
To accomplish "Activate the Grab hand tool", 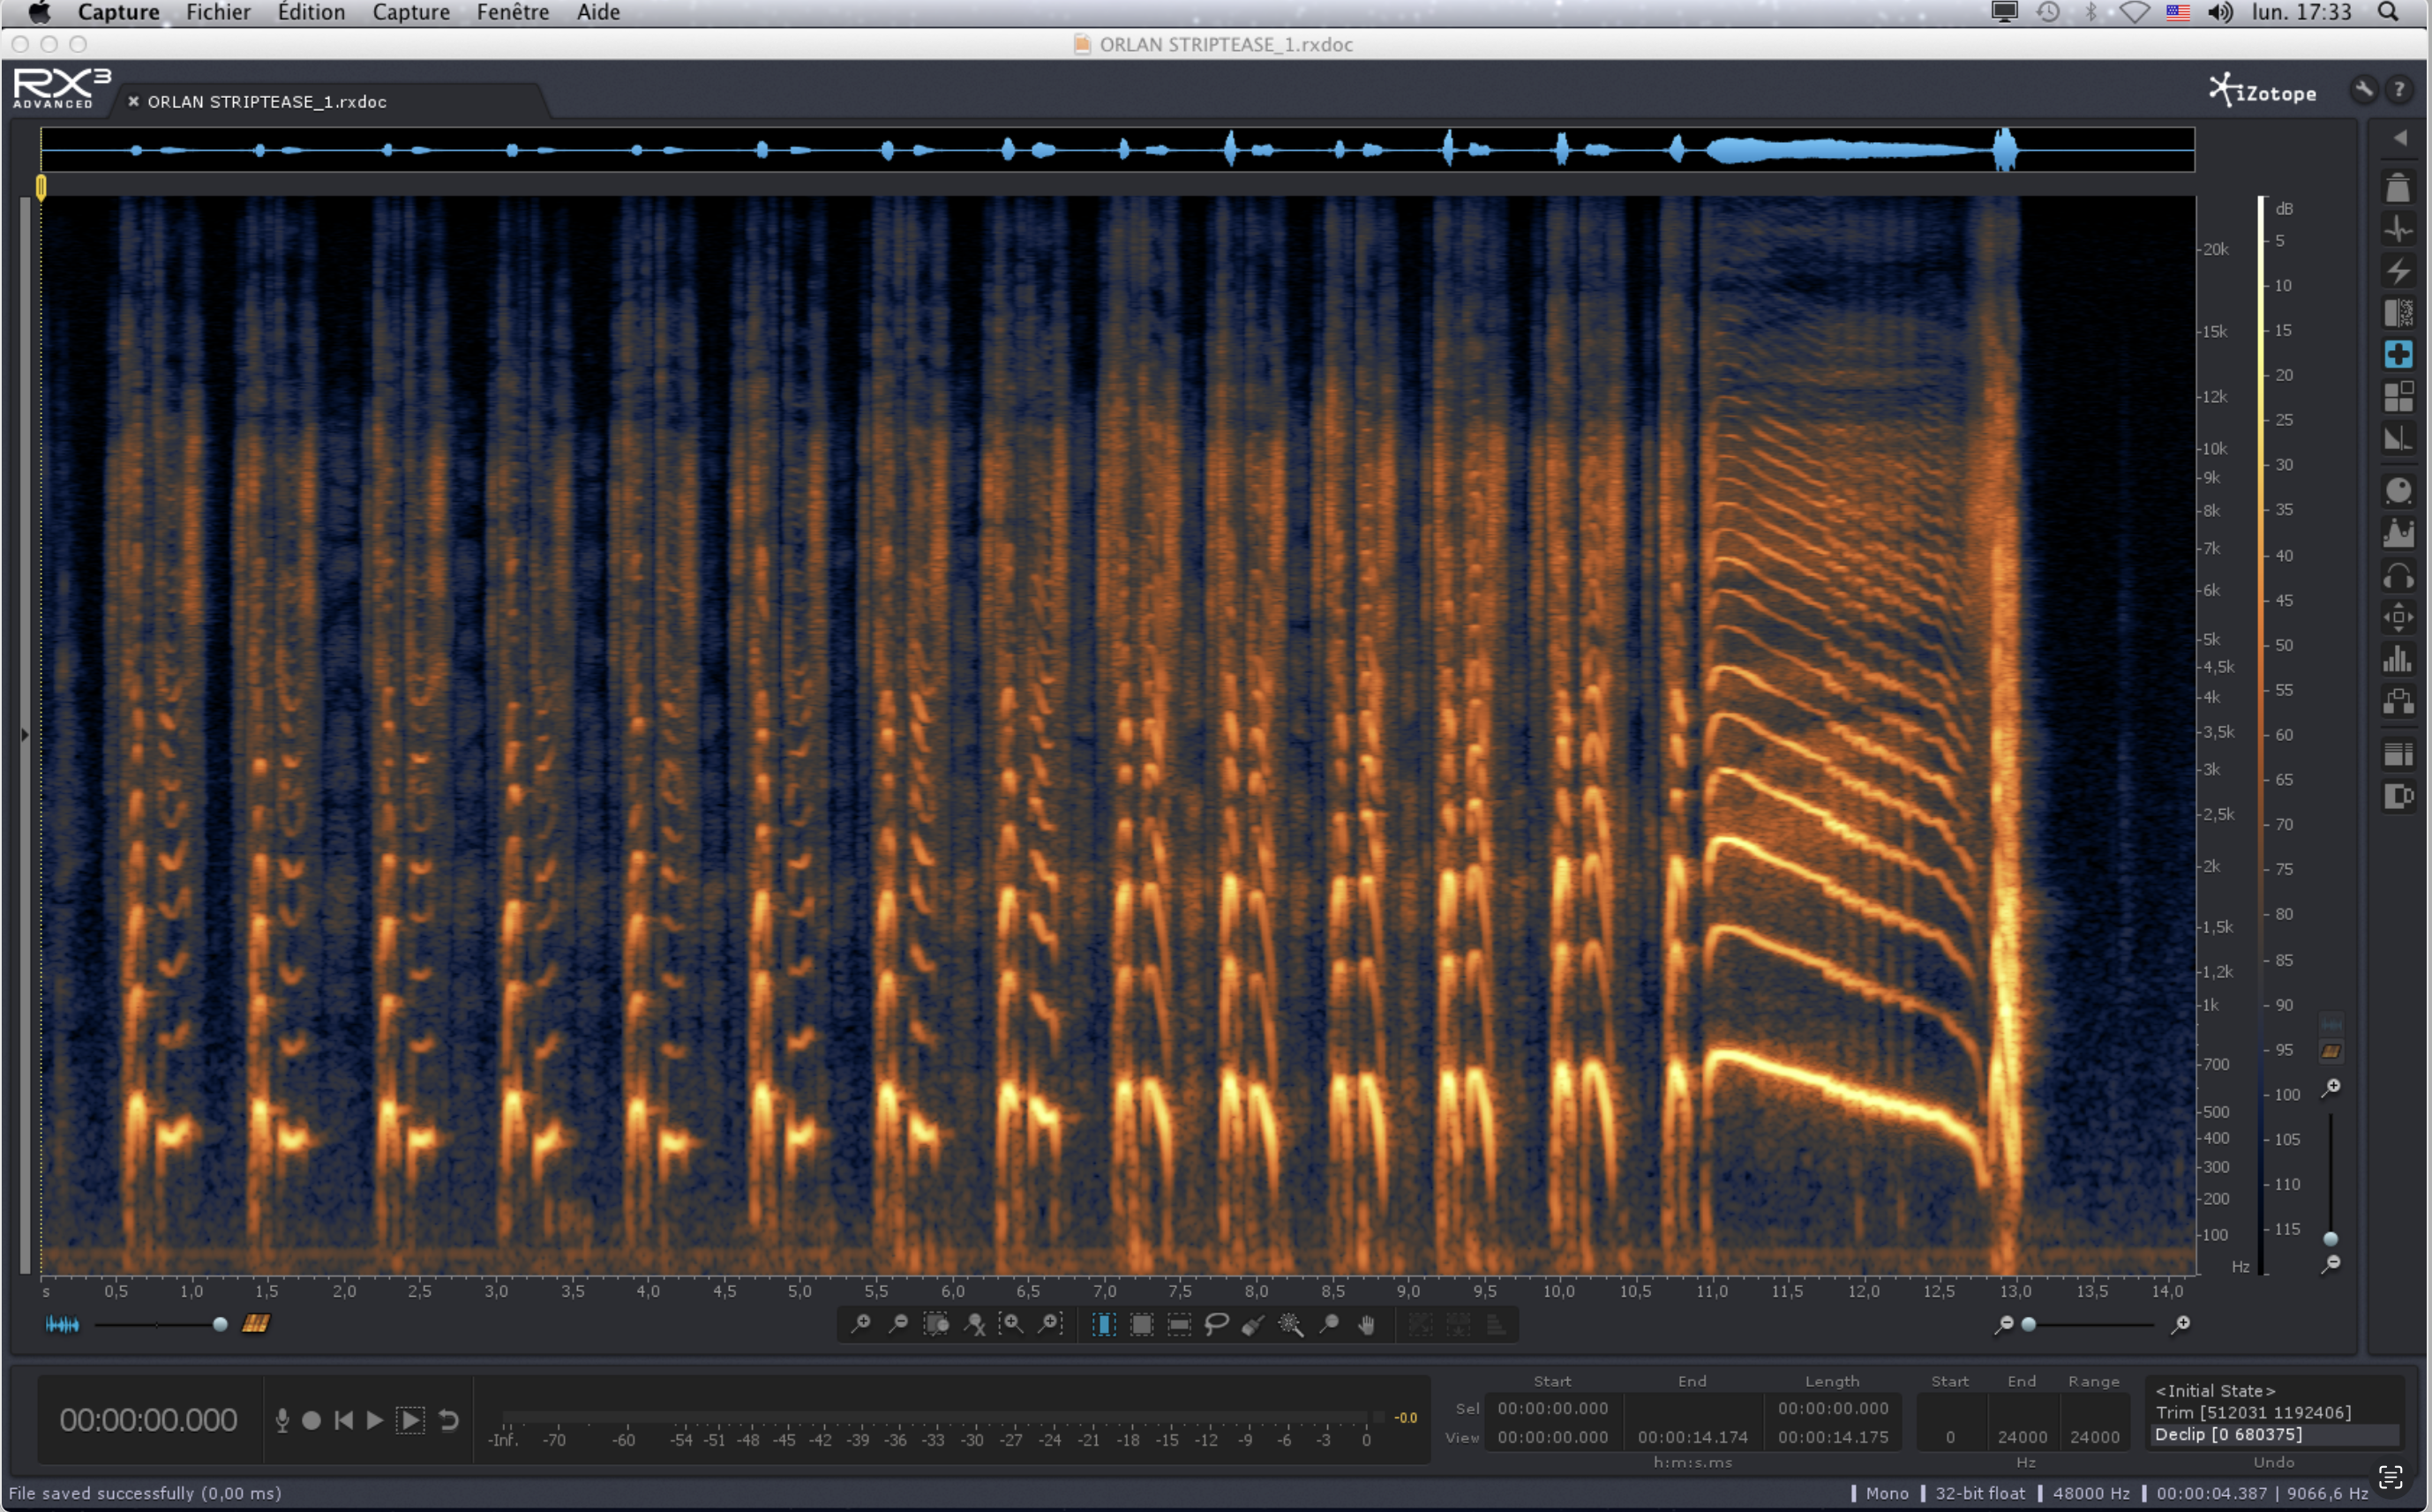I will 1367,1324.
